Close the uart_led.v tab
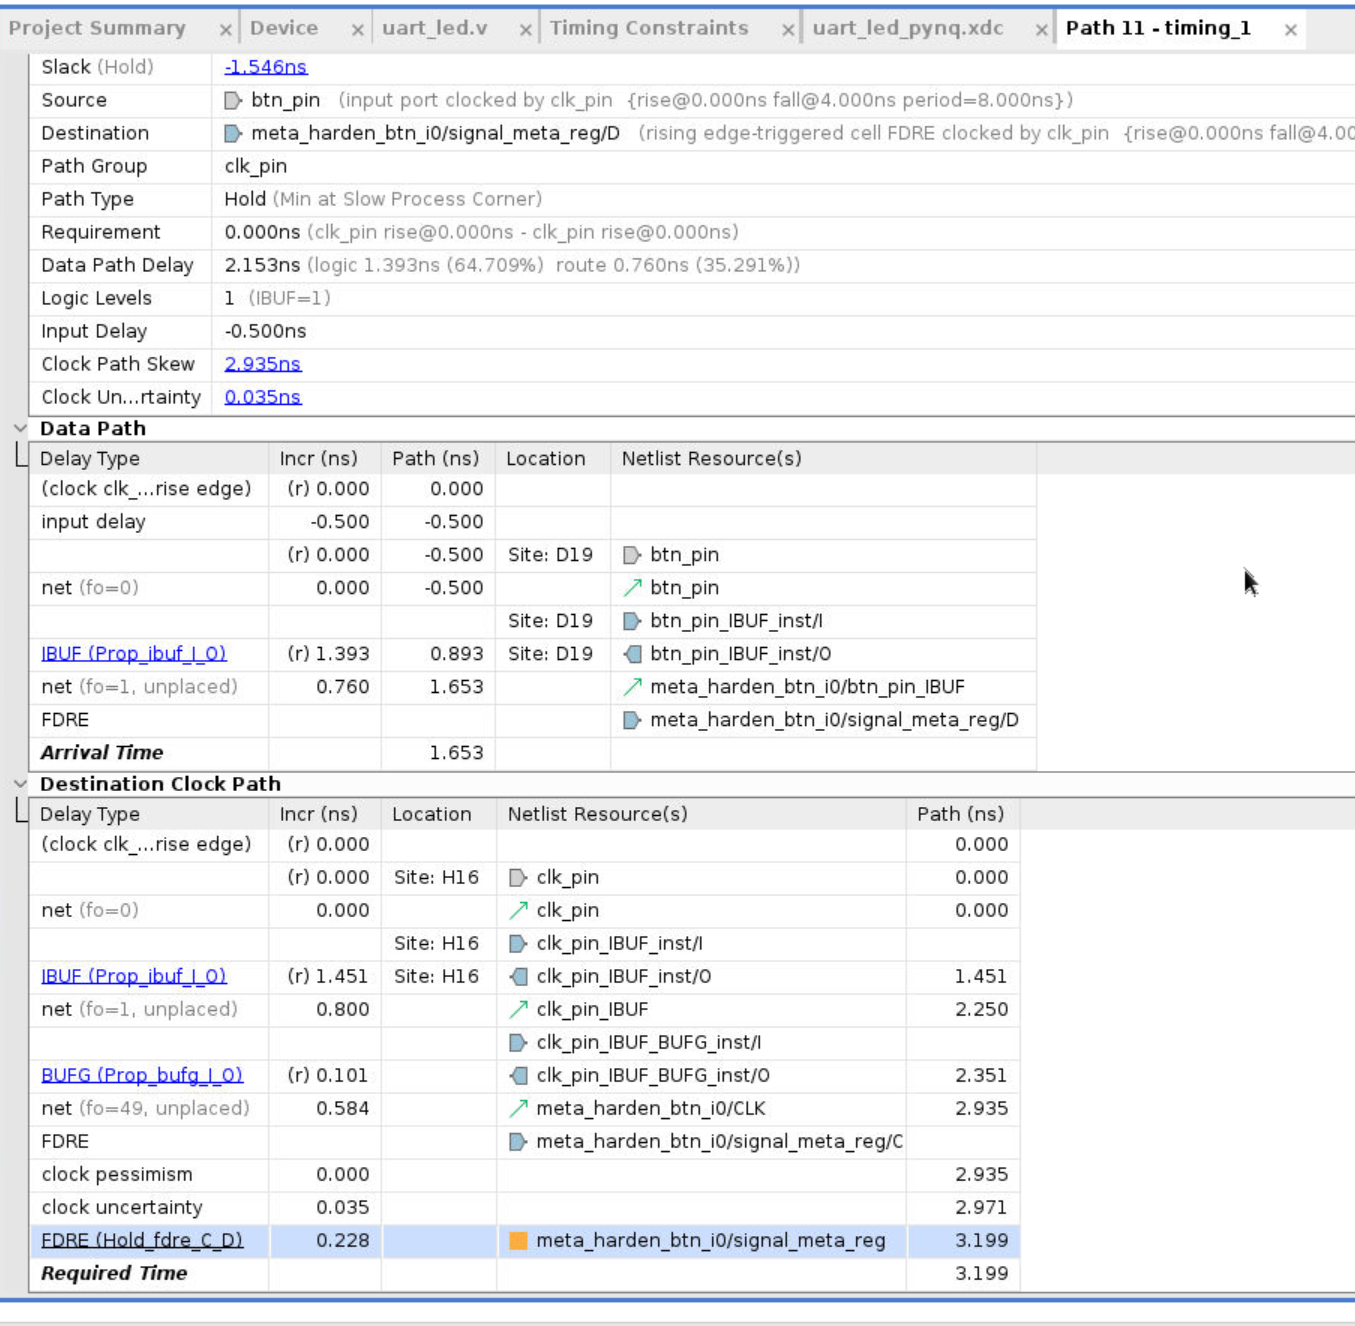Screen dimensions: 1355x1326 click(525, 30)
